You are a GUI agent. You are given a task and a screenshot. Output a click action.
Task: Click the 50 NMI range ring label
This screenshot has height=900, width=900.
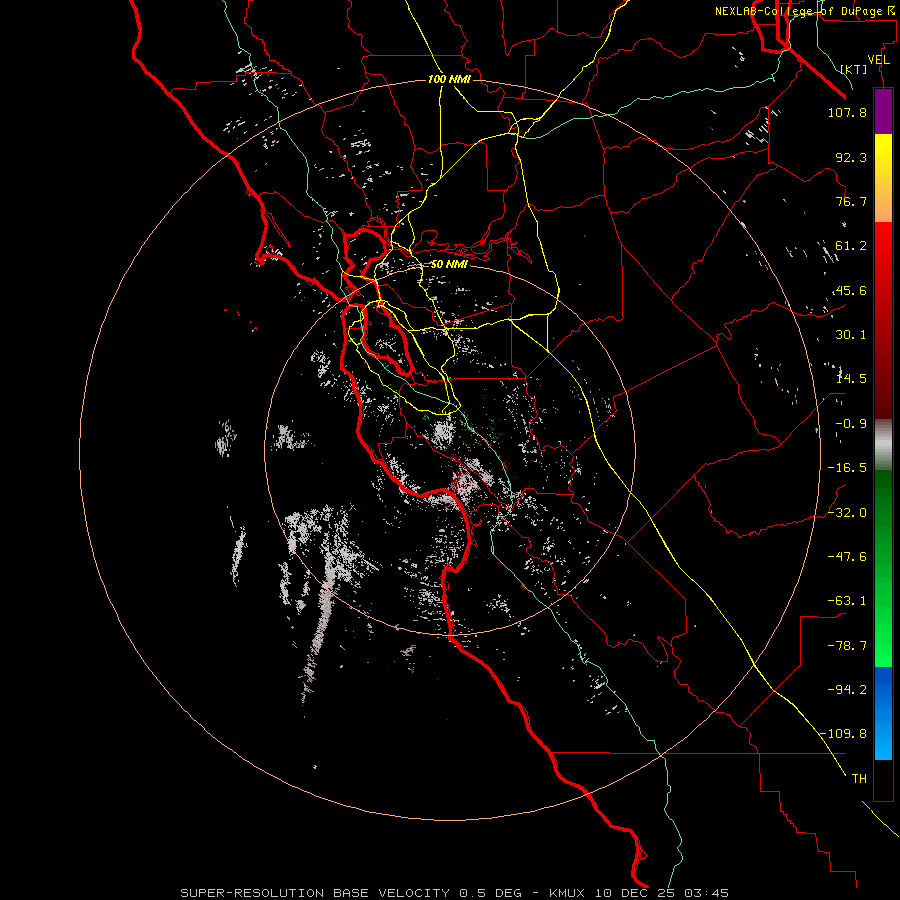click(x=449, y=265)
